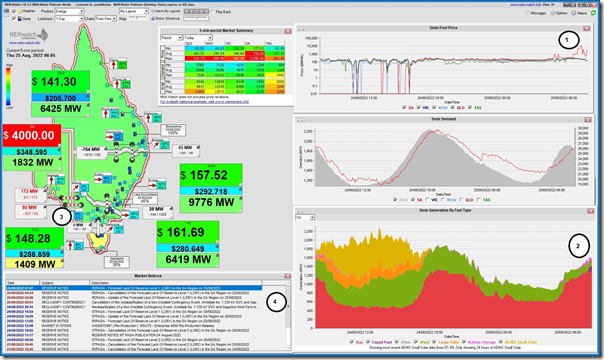This screenshot has width=604, height=360.
Task: Click the SA price box $4000.00
Action: click(32, 136)
